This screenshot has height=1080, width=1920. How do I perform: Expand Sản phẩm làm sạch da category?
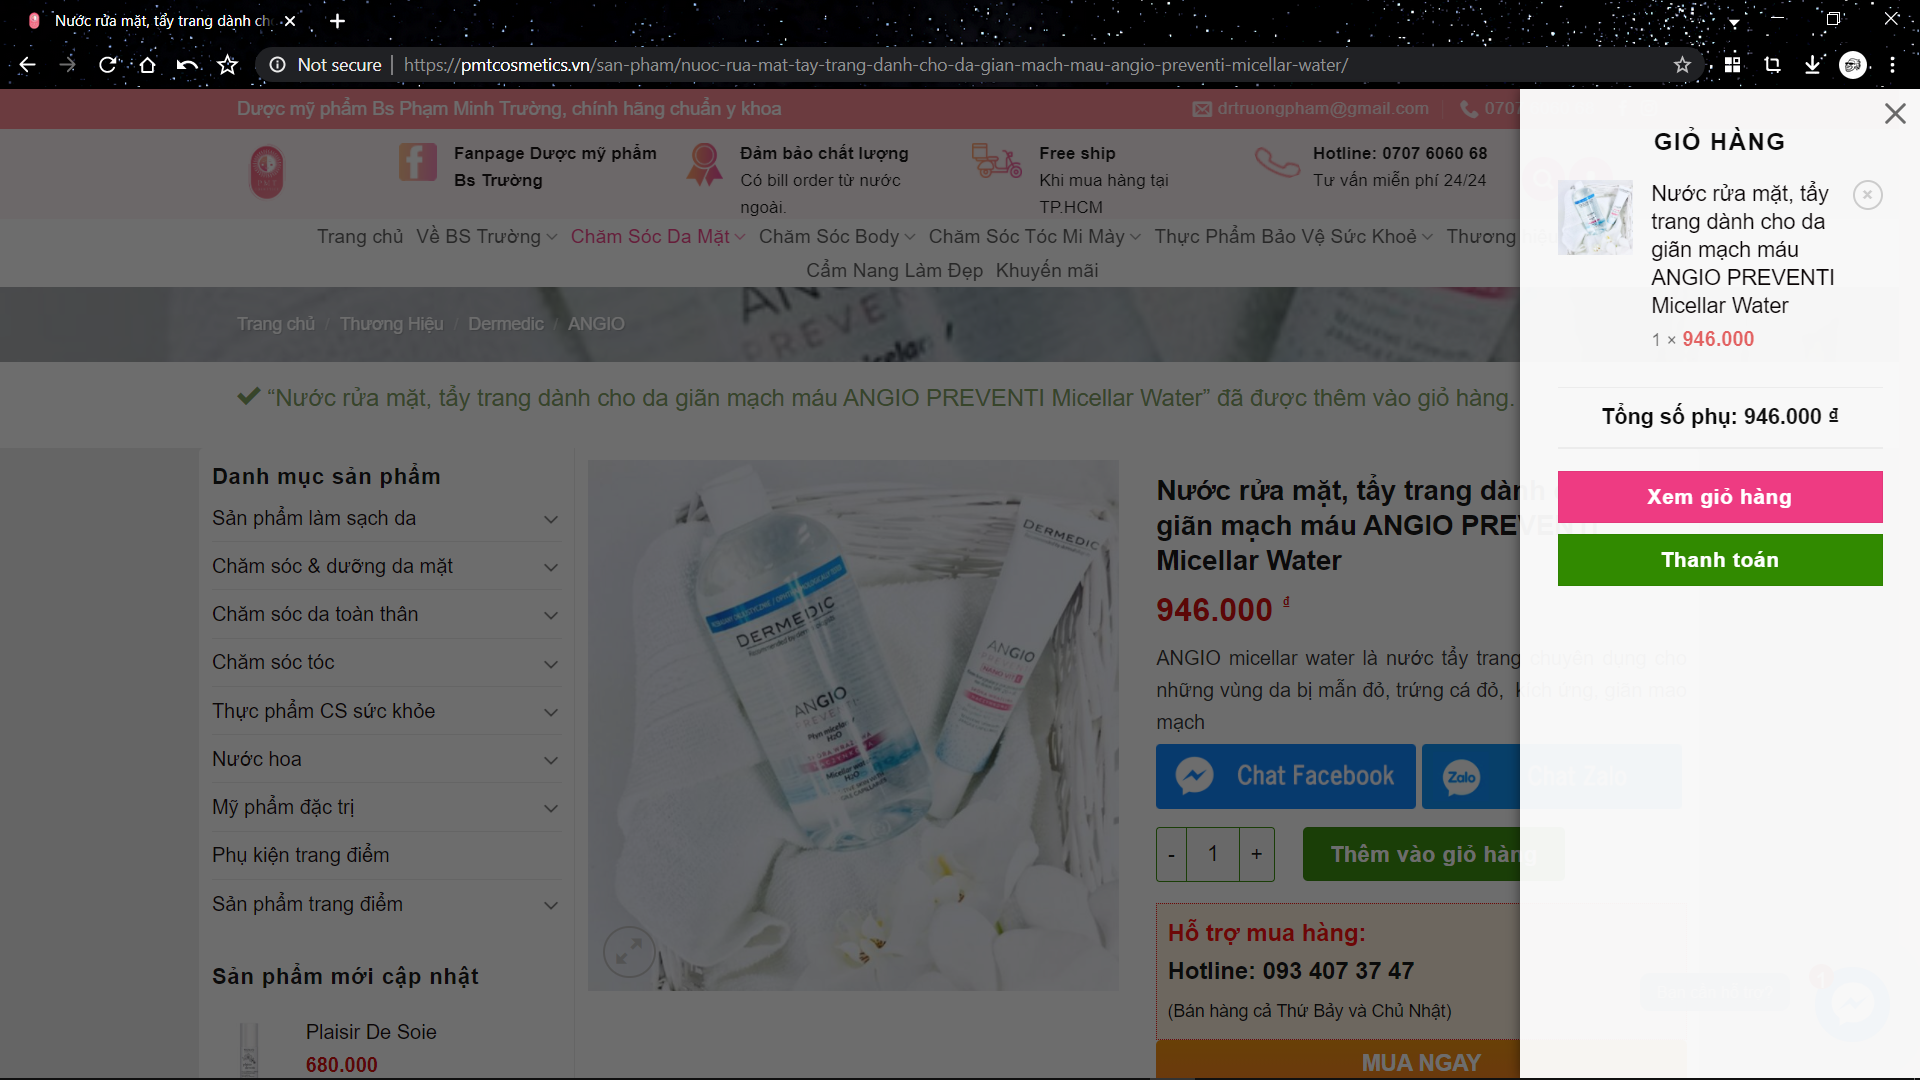550,519
